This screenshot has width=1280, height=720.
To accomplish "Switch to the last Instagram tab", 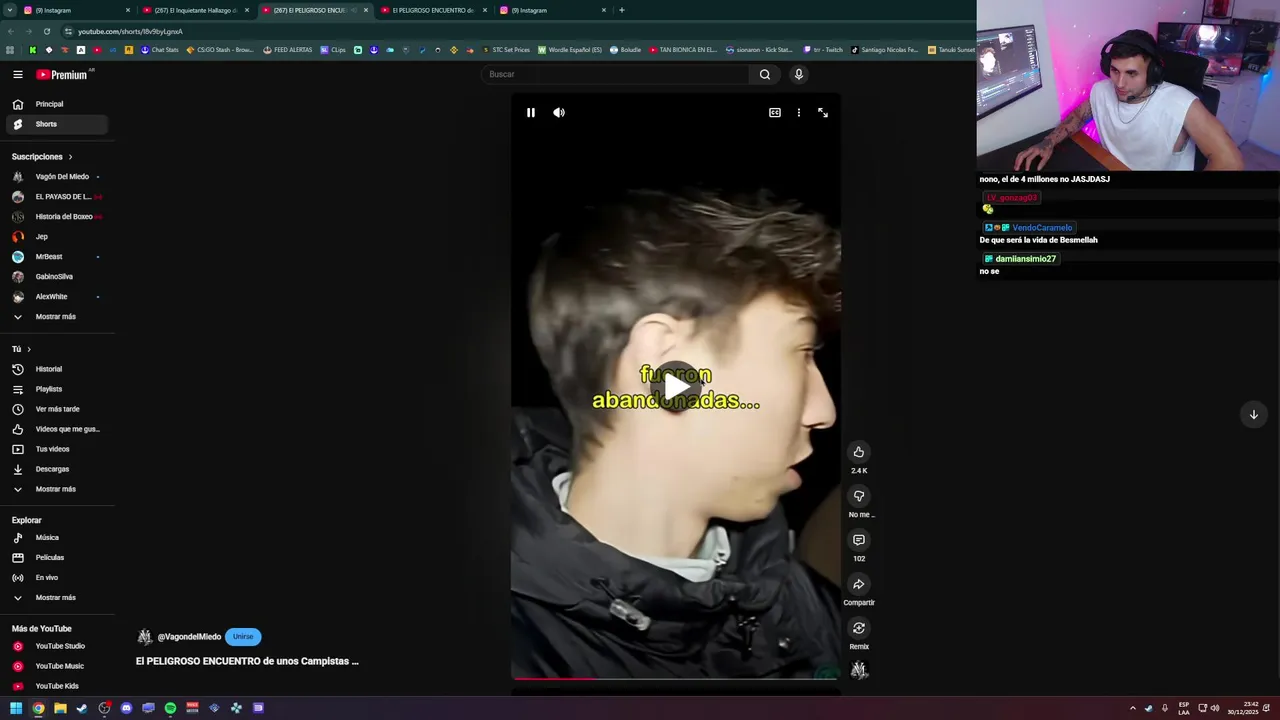I will (553, 10).
